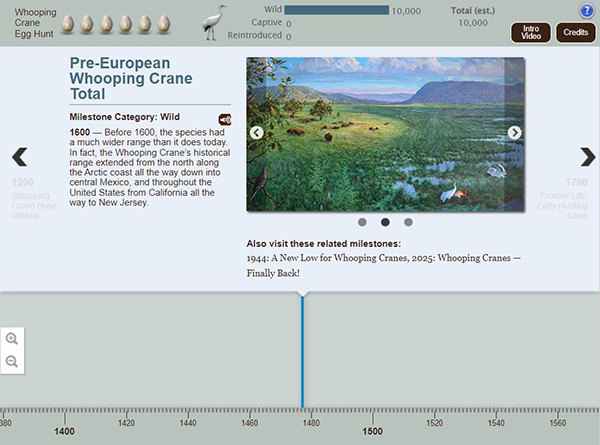
Task: Click the bold 1600 year in description
Action: (80, 132)
